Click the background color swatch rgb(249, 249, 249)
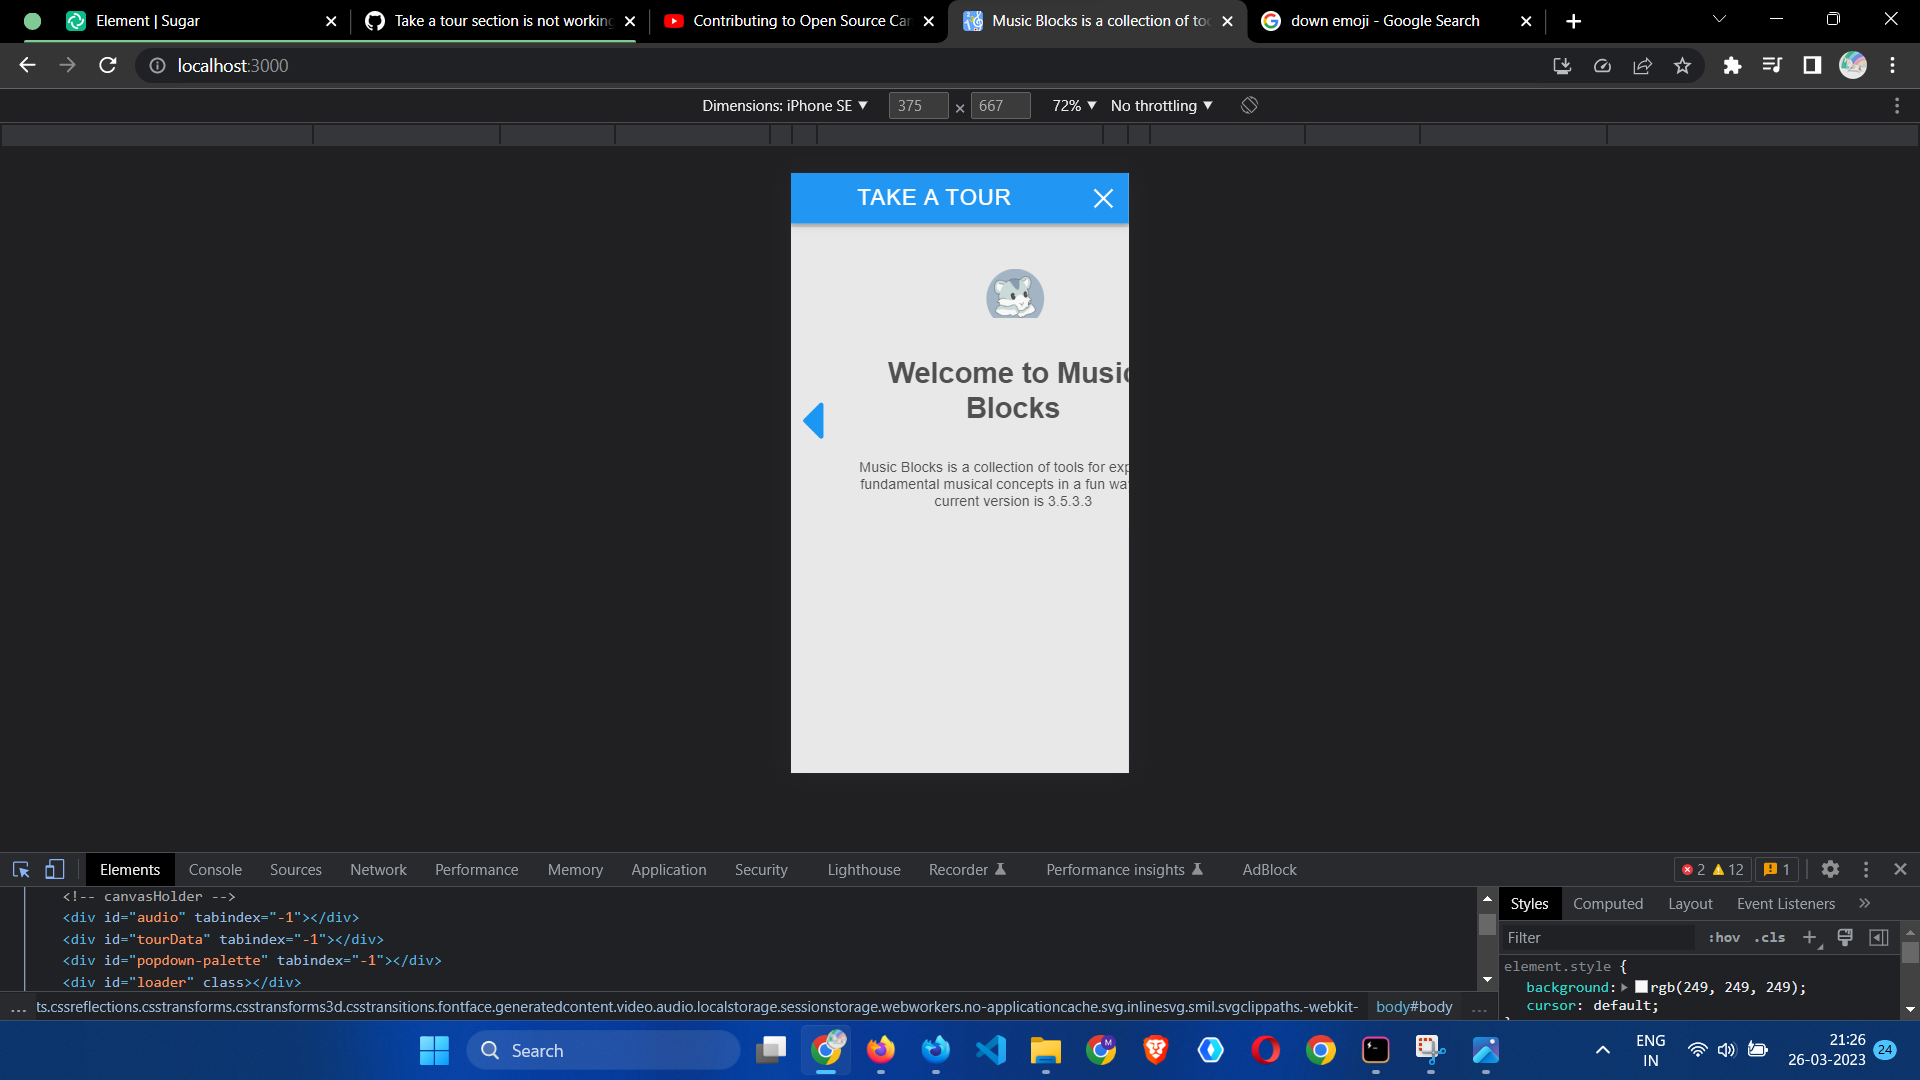The image size is (1920, 1080). click(x=1640, y=987)
